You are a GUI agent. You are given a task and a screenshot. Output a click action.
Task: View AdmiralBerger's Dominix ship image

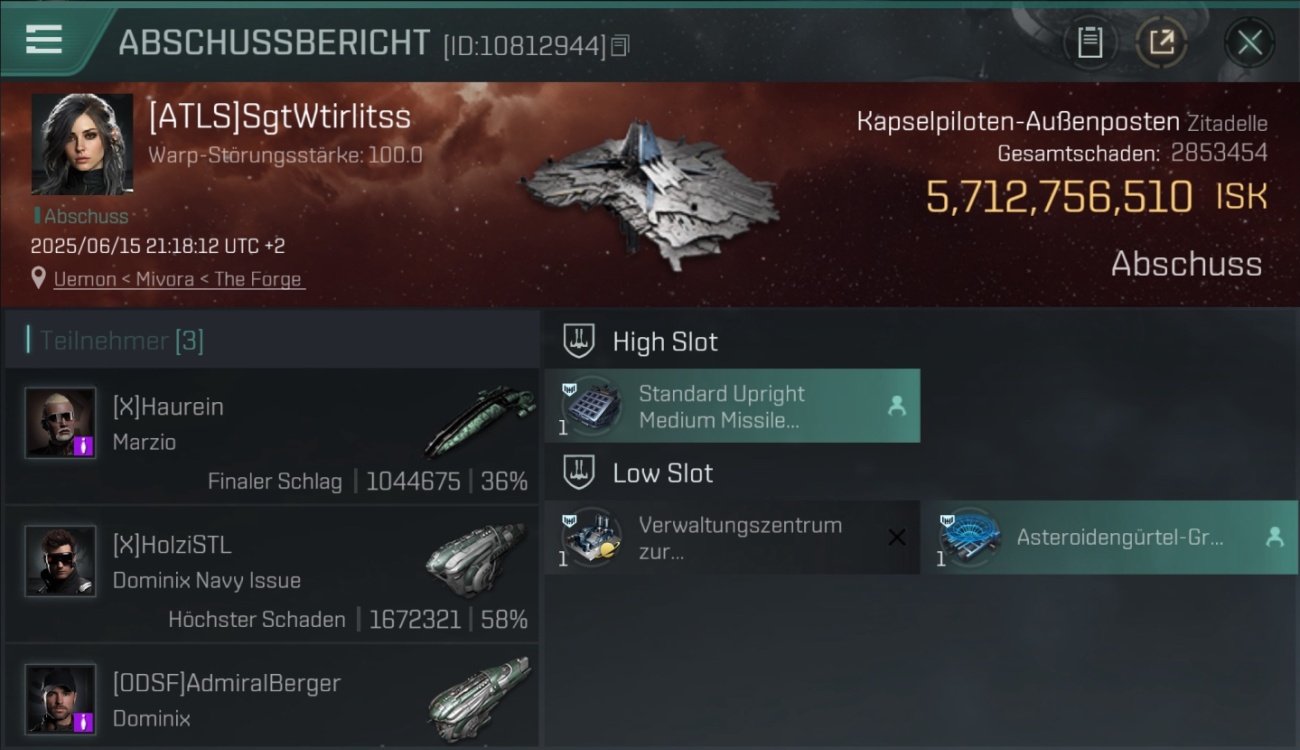[479, 698]
